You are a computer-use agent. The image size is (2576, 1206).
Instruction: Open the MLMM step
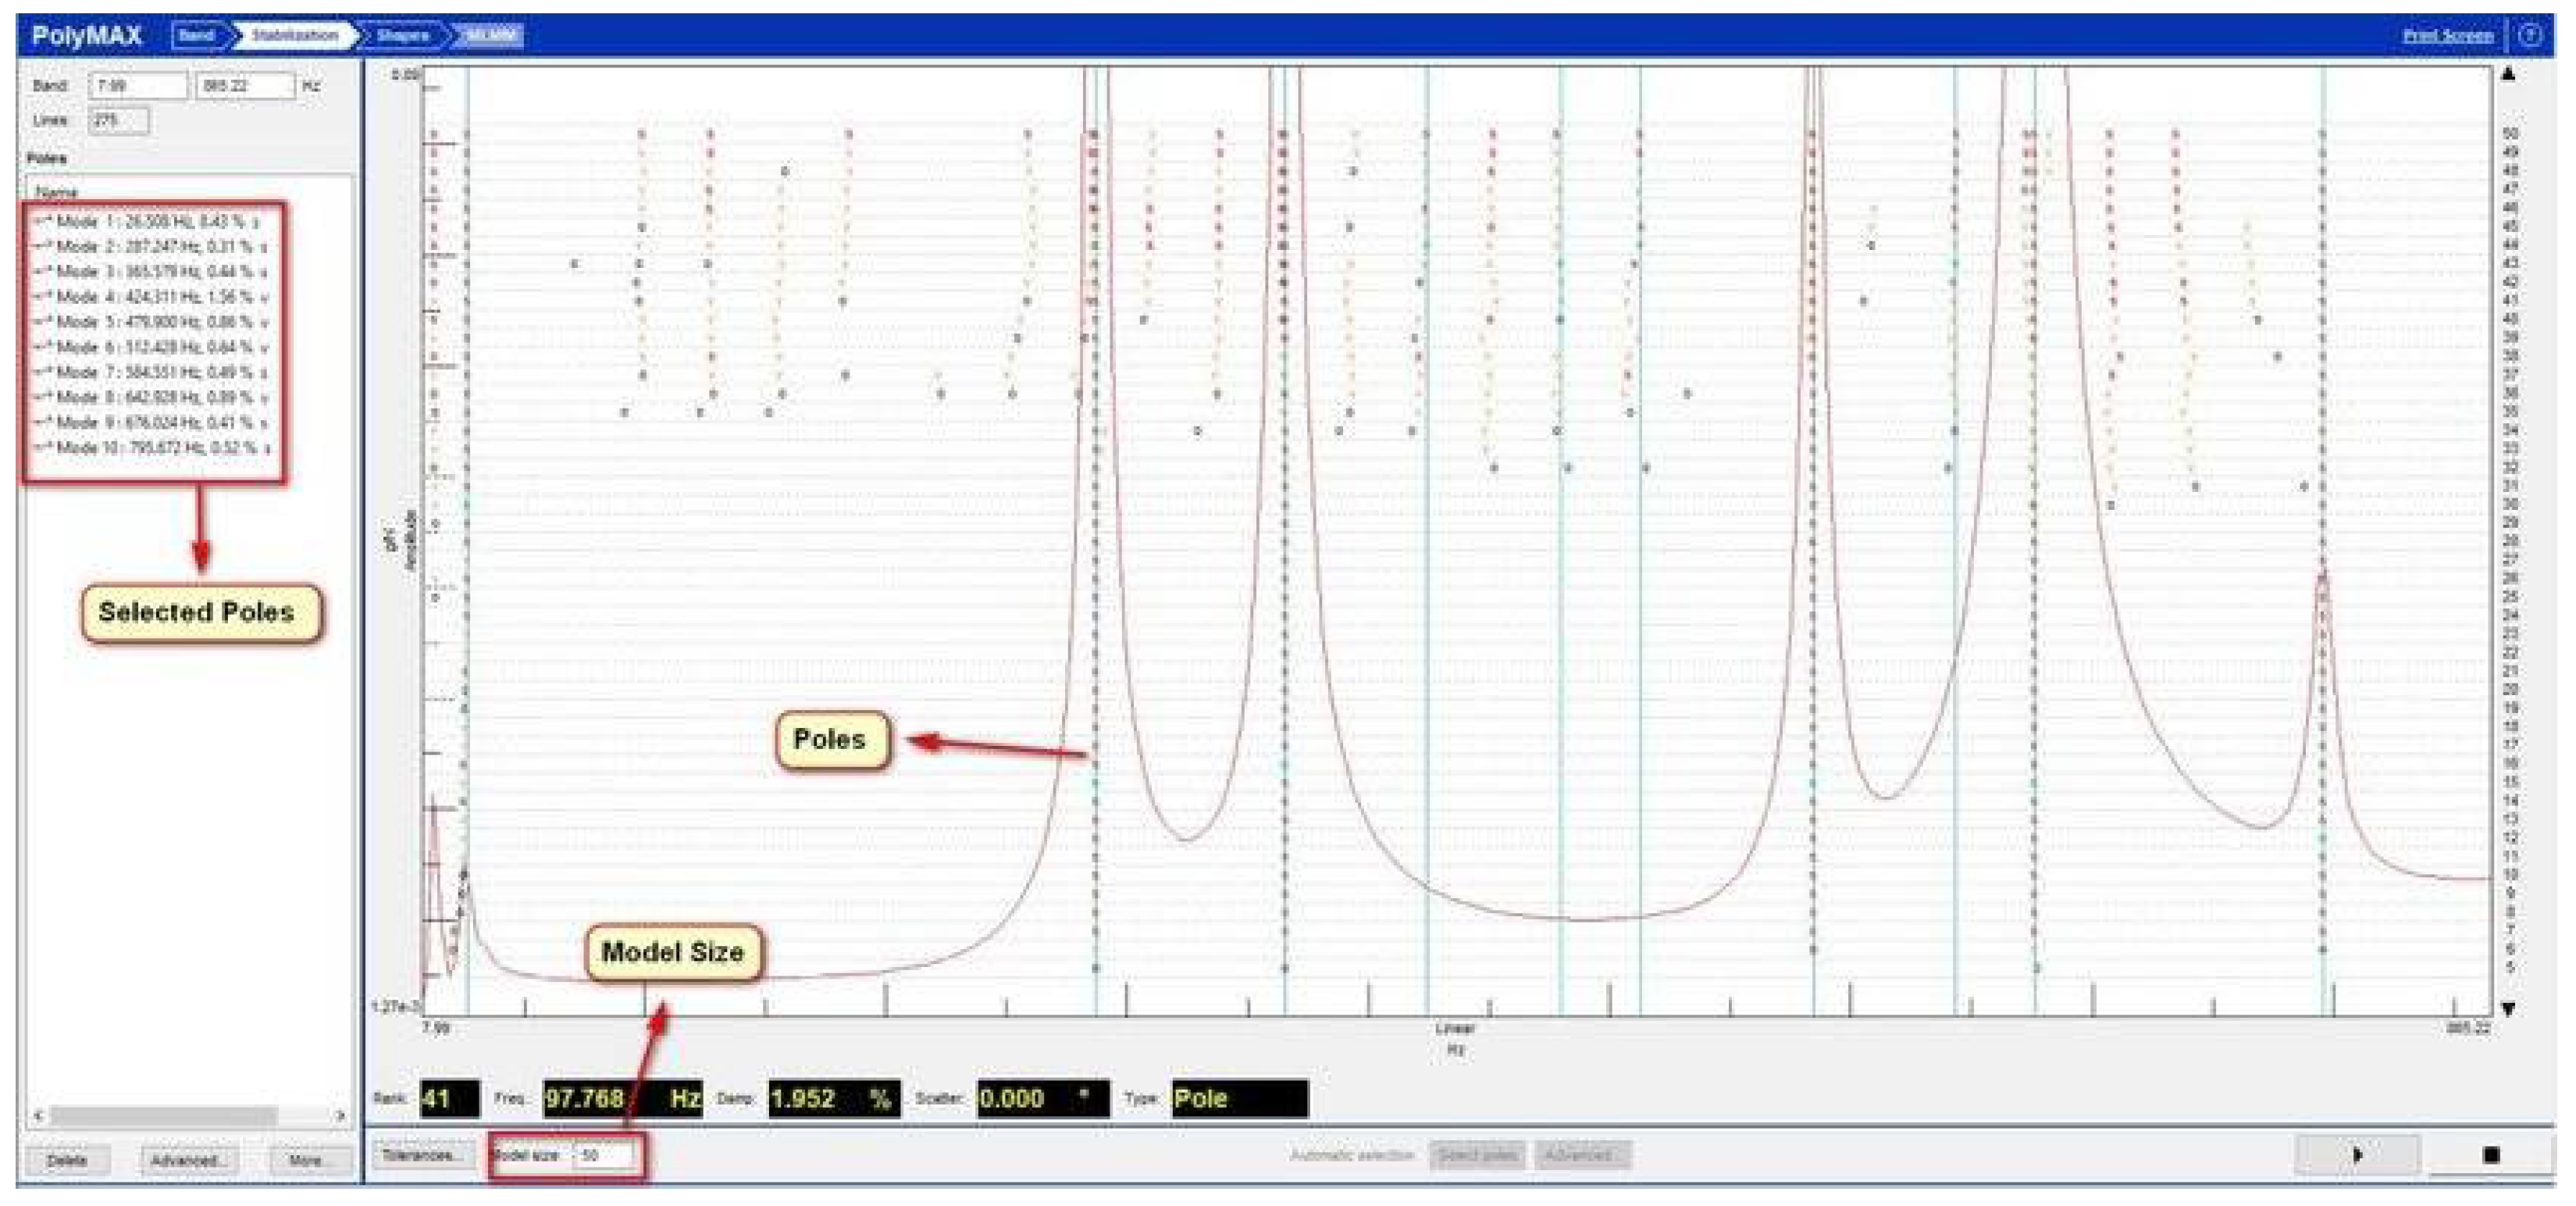[x=489, y=36]
